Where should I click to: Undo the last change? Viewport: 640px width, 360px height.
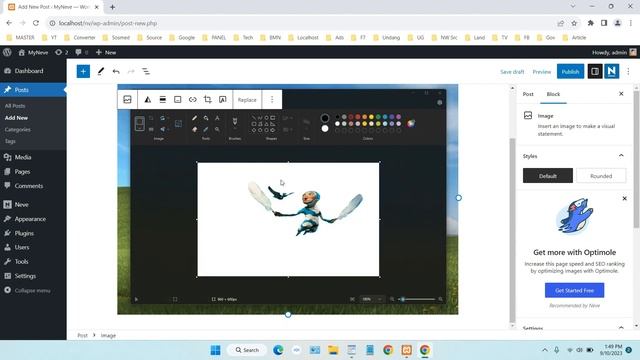click(x=116, y=71)
